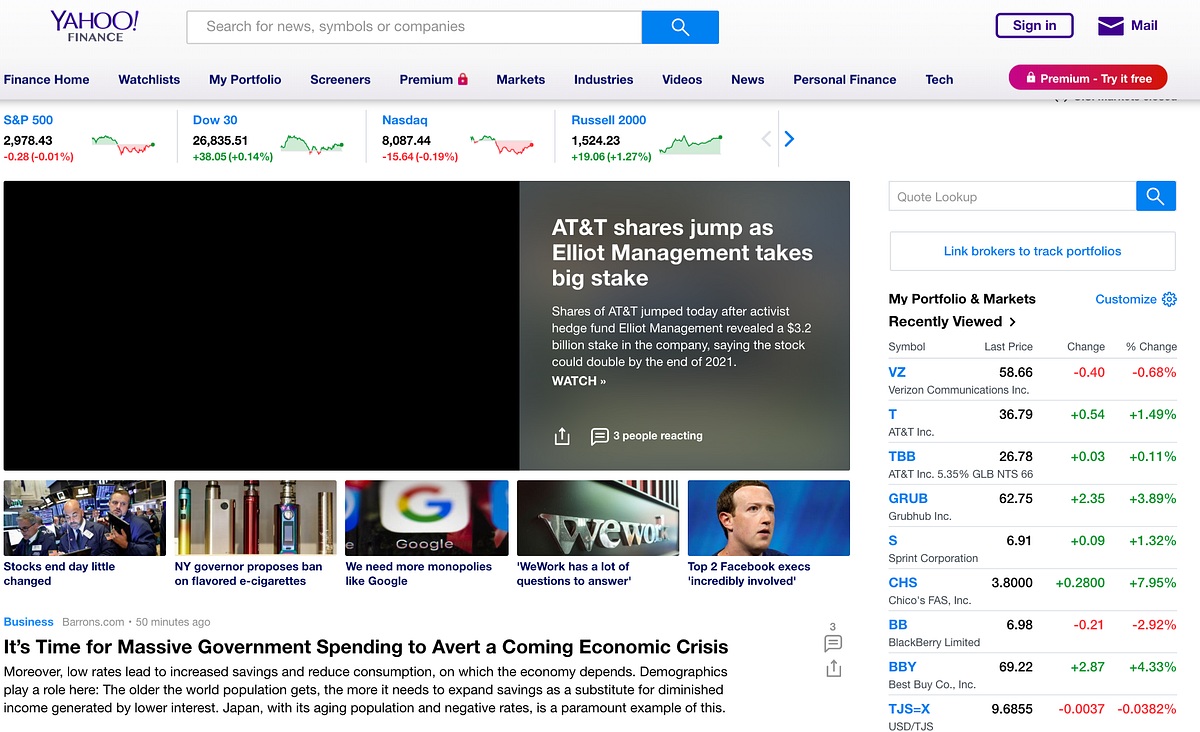Screen dimensions: 1200x732
Task: Open GRUB ticker symbol
Action: 908,498
